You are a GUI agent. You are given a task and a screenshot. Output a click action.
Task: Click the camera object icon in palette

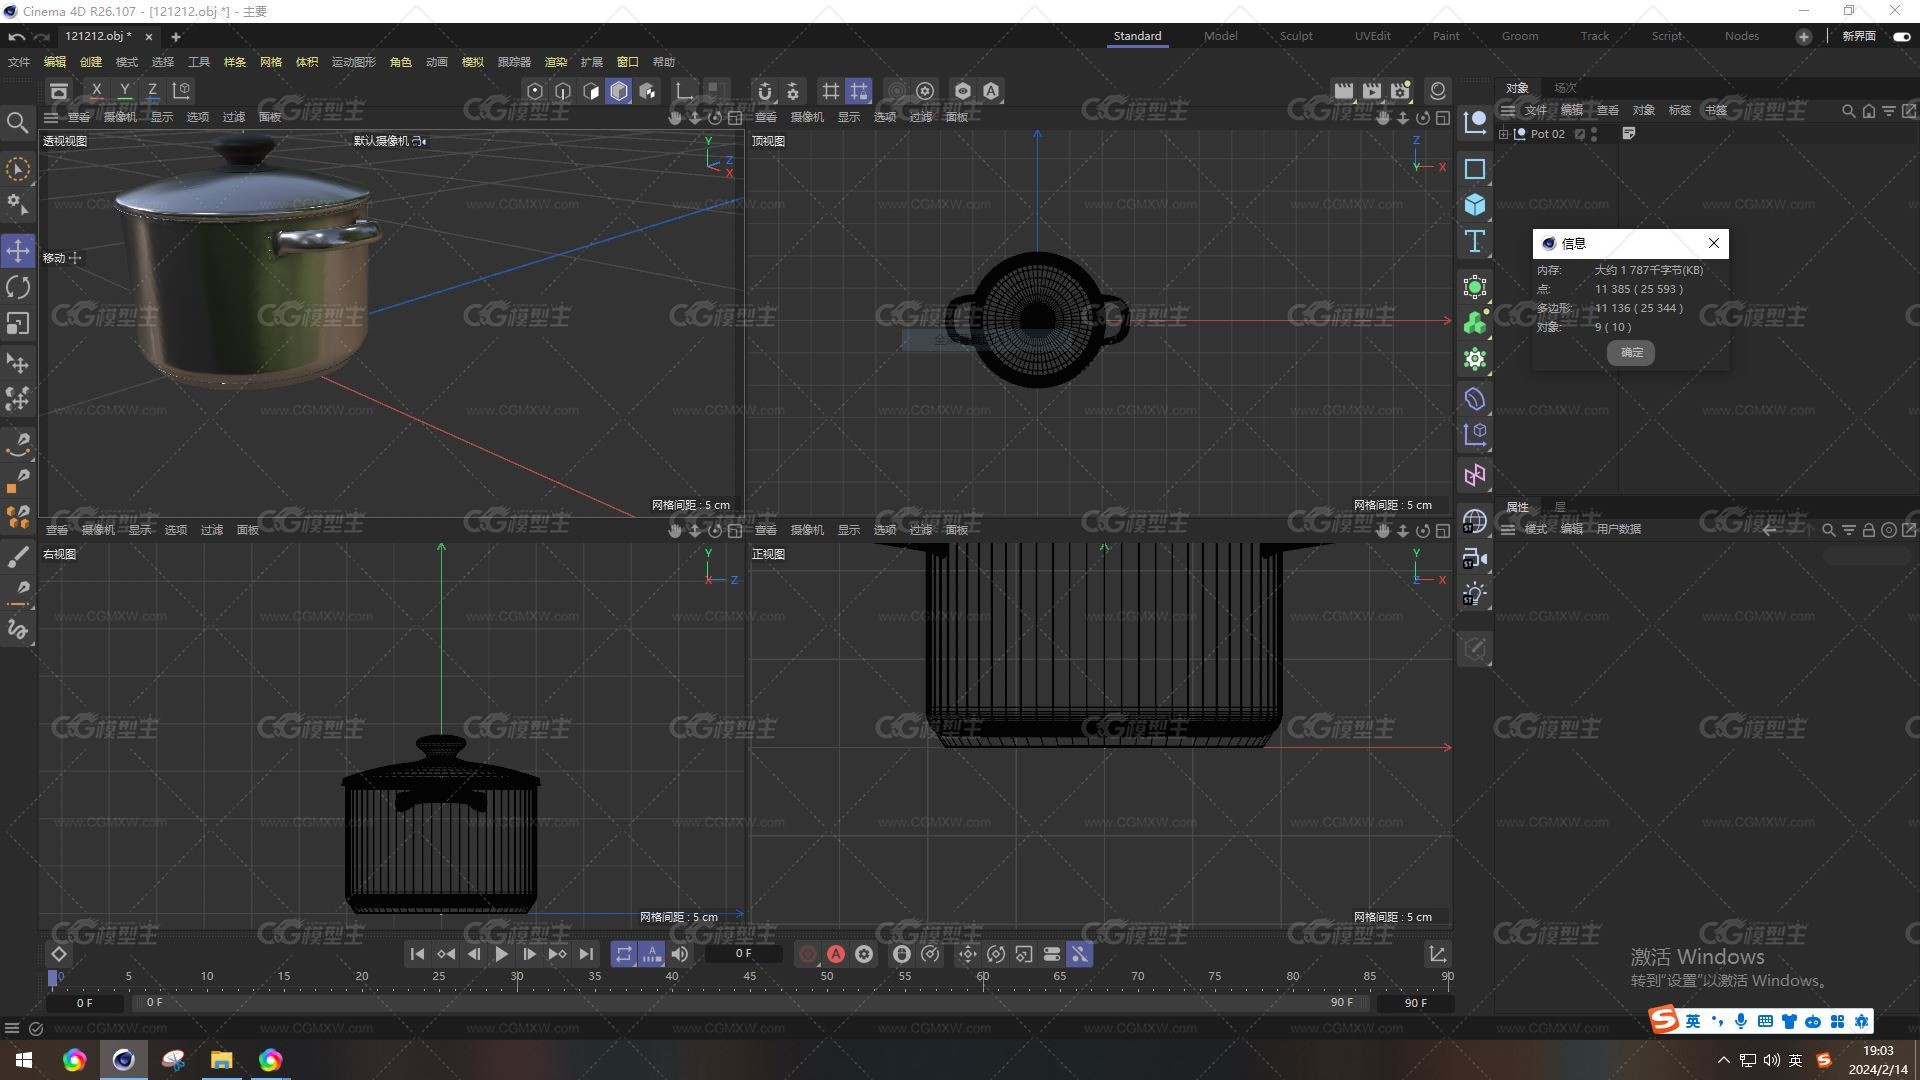1475,558
